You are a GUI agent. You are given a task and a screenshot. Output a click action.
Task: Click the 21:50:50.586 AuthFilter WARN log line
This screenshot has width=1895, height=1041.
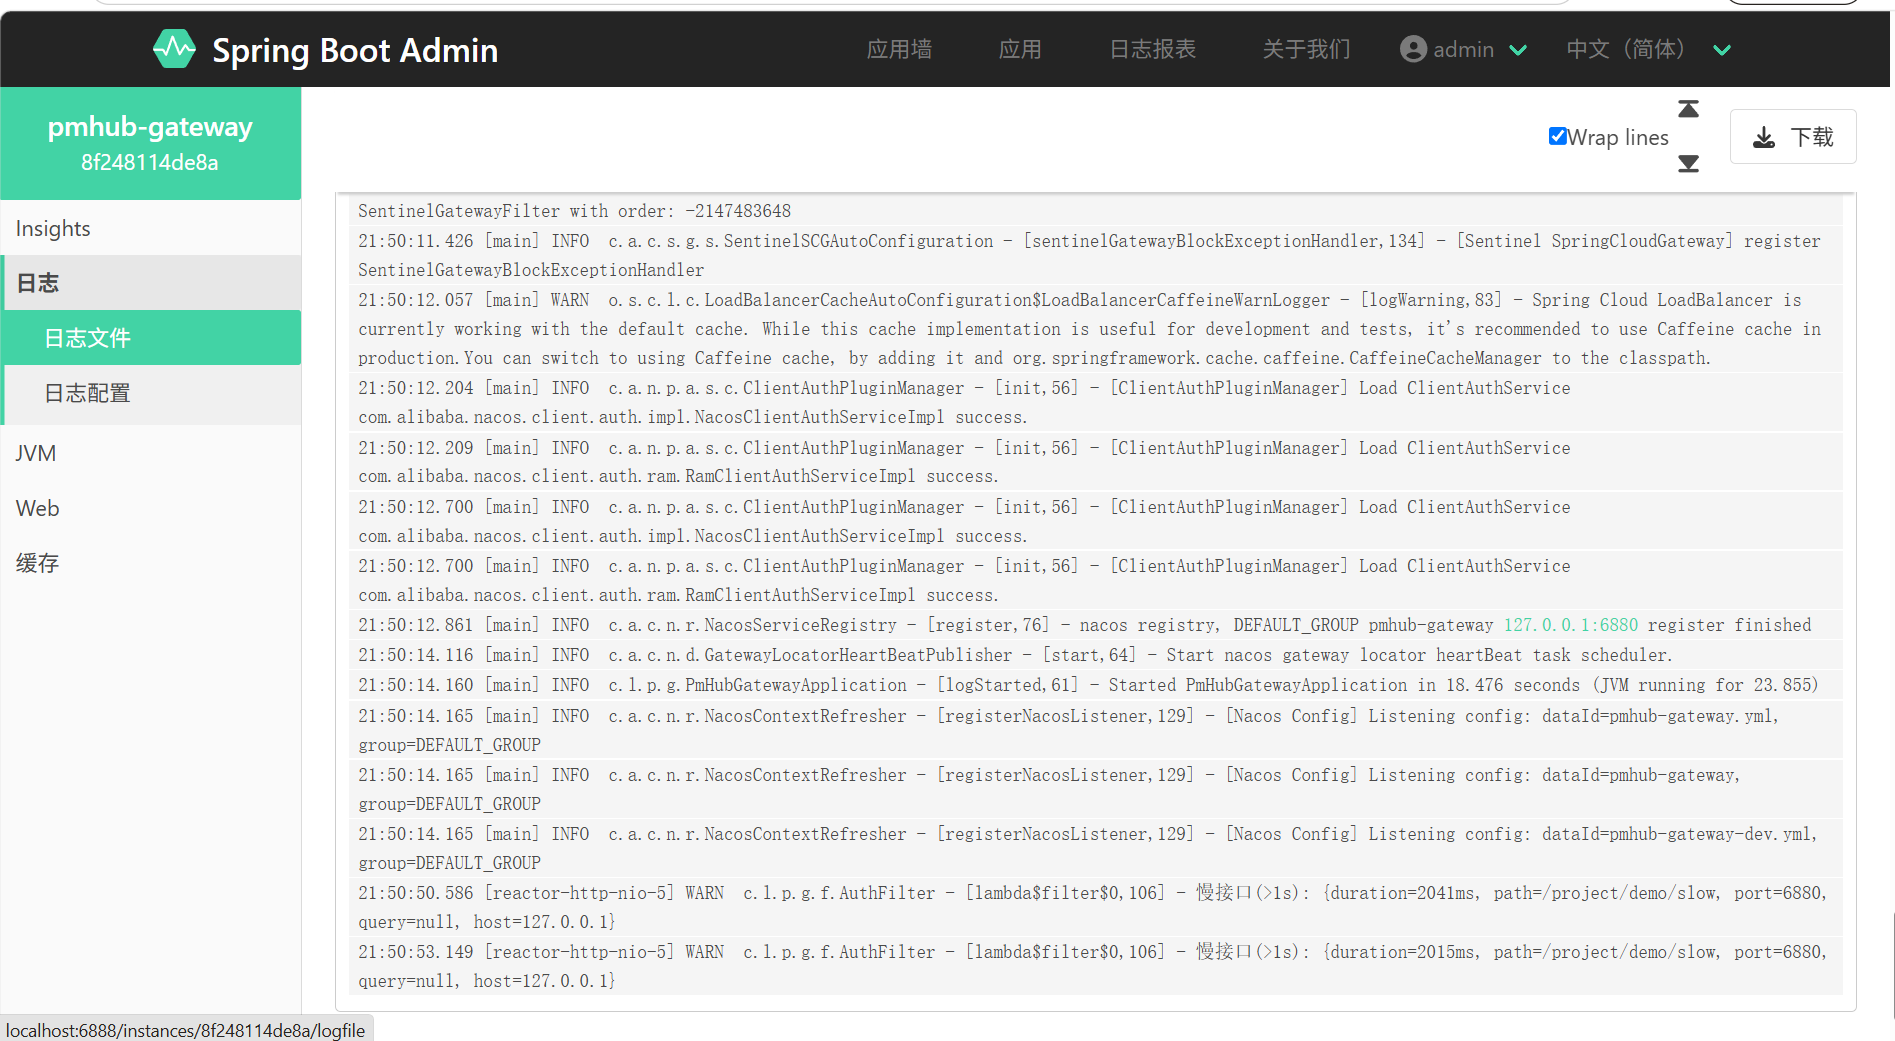point(1095,907)
